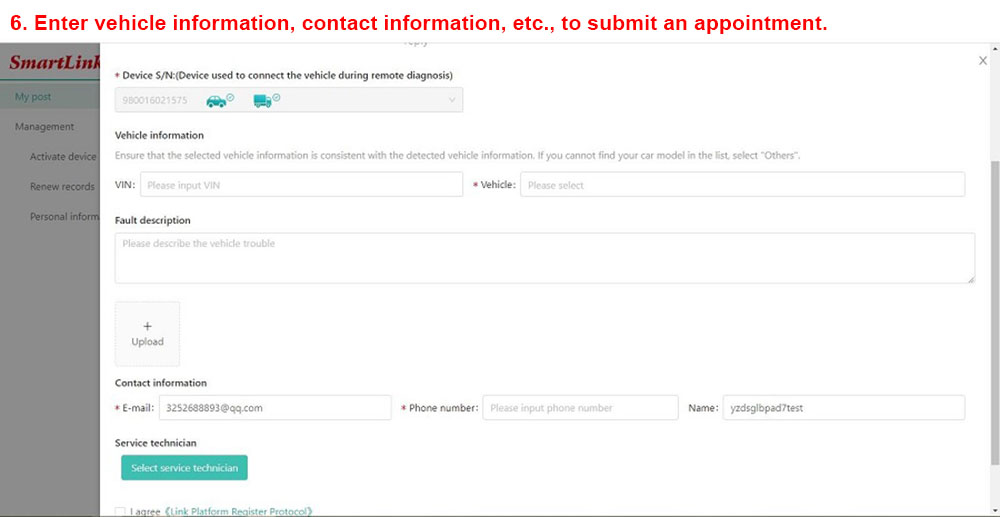Tick the I agree checkbox
Screen dimensions: 1000x517
120,511
